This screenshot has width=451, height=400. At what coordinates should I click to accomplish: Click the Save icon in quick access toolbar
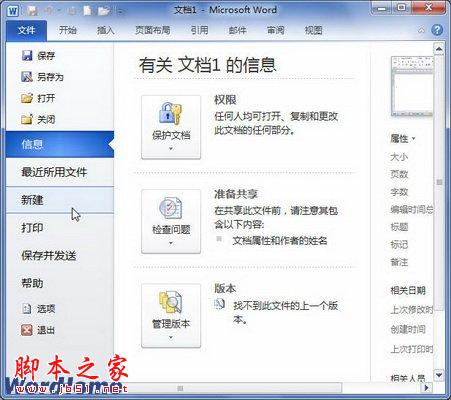pos(33,11)
